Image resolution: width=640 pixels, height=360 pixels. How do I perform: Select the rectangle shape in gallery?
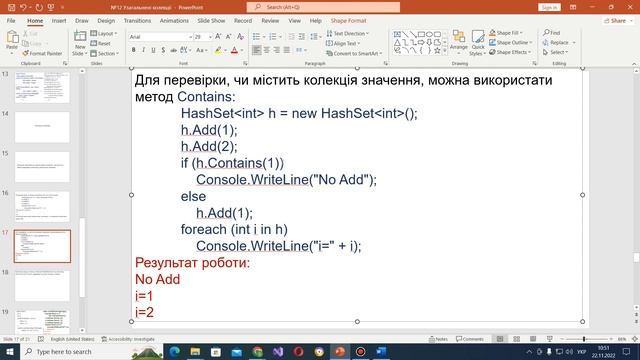pos(421,34)
